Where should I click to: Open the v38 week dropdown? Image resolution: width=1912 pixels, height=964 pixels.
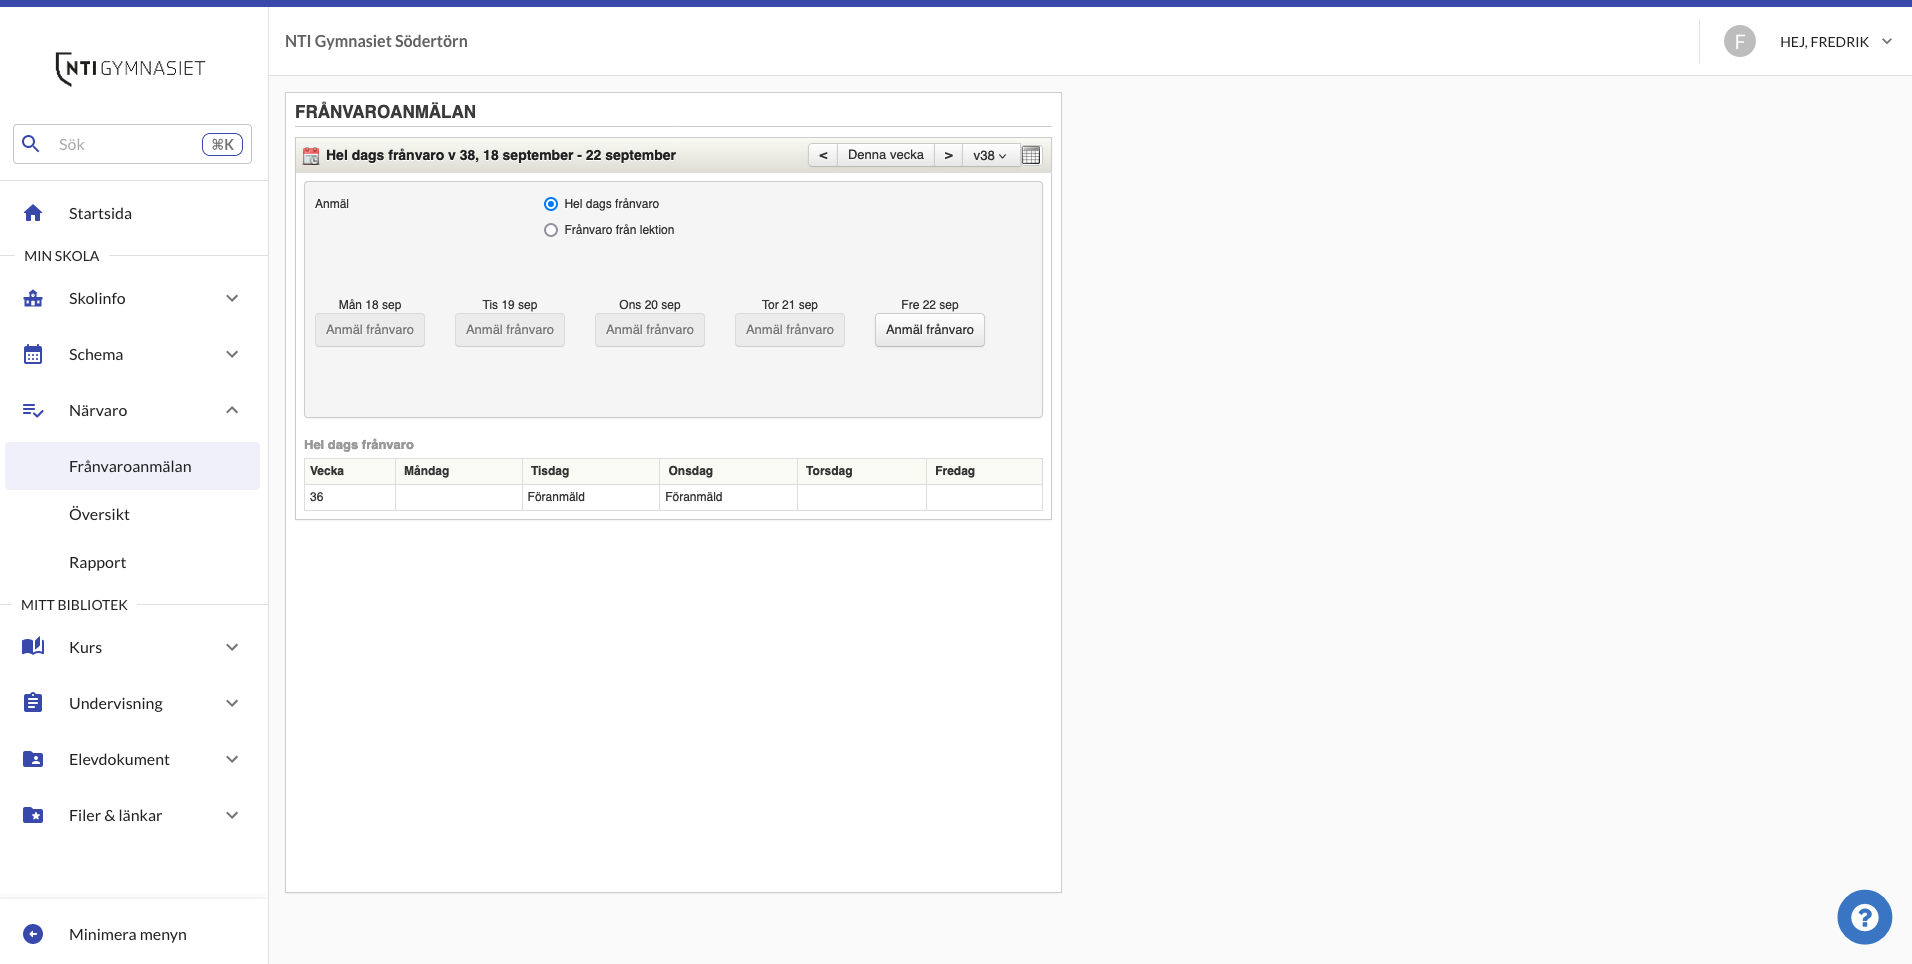coord(989,154)
